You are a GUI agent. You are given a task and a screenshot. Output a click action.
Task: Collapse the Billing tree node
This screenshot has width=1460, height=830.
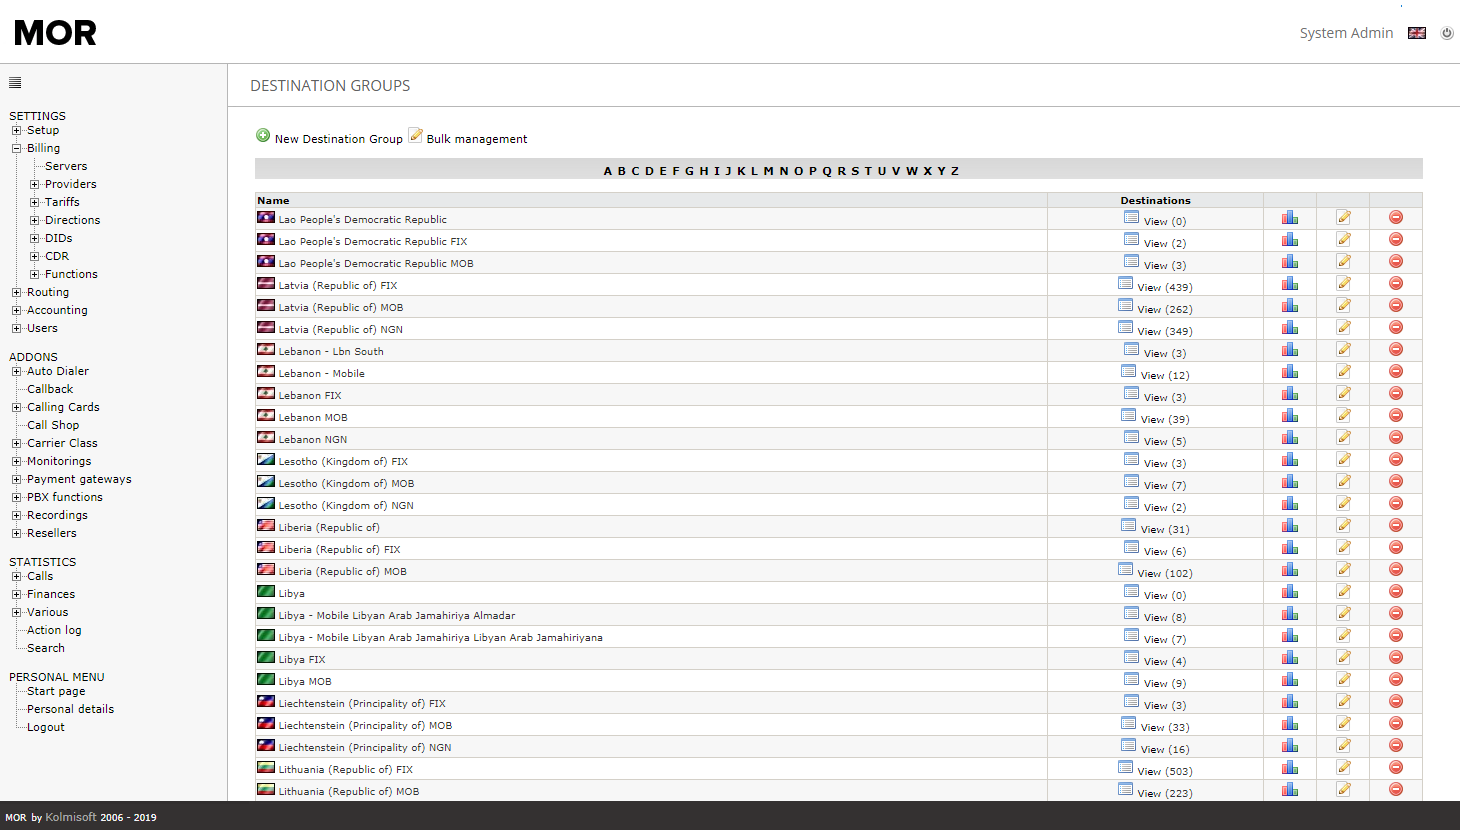[x=16, y=148]
